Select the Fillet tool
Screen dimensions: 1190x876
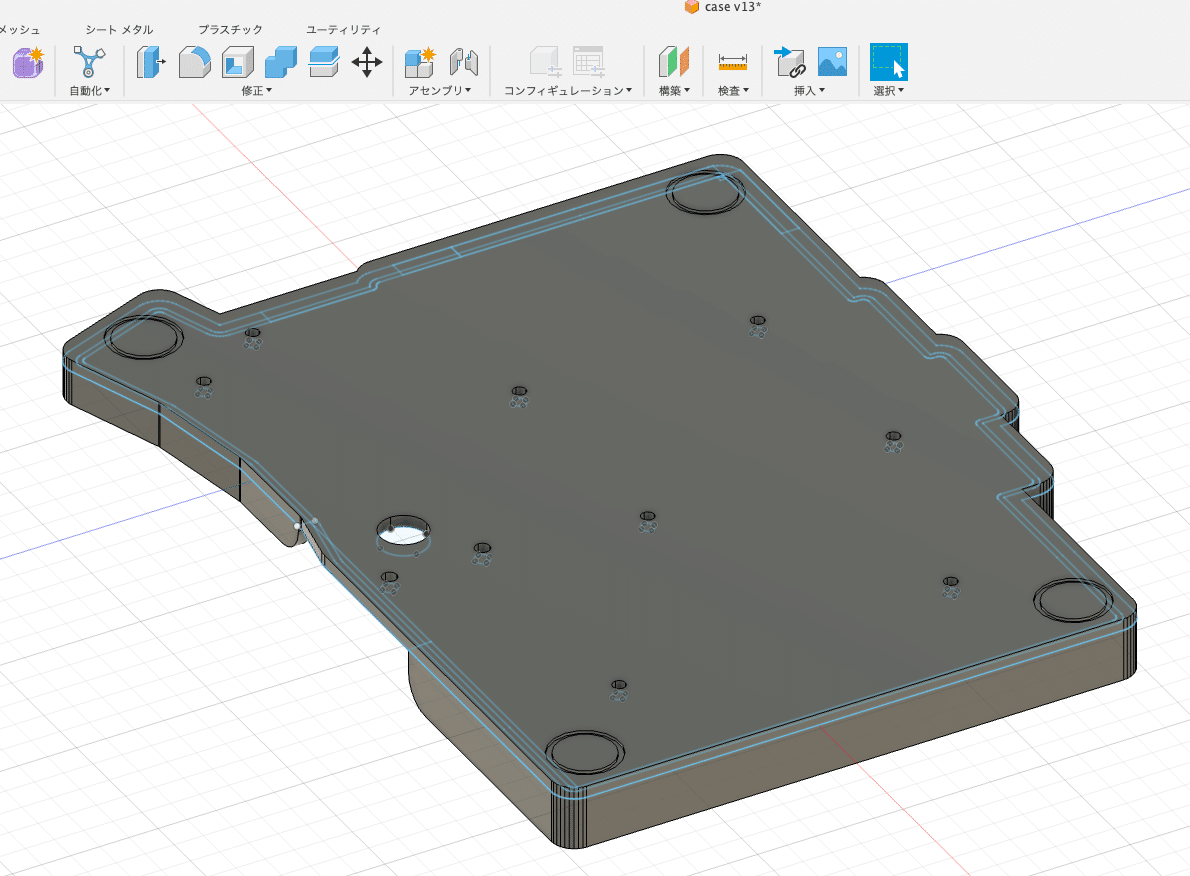tap(194, 62)
